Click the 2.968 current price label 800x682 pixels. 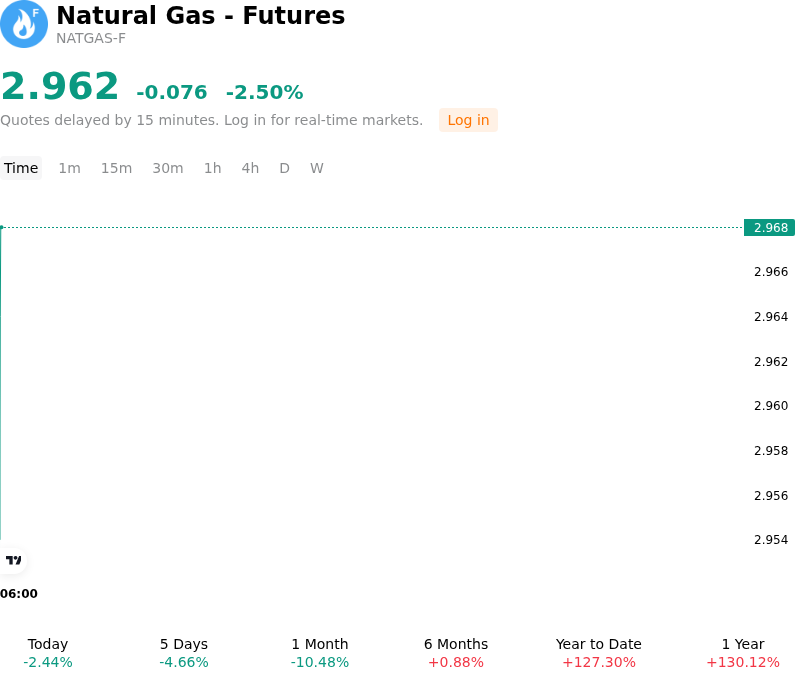769,228
